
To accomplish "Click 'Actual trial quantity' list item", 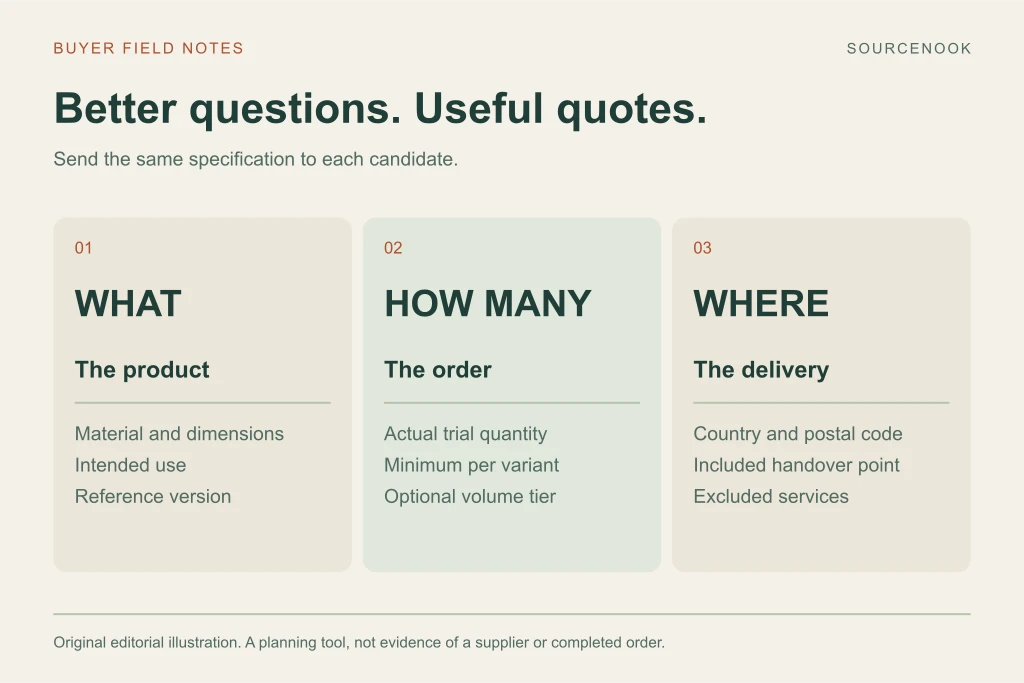I will pyautogui.click(x=466, y=434).
